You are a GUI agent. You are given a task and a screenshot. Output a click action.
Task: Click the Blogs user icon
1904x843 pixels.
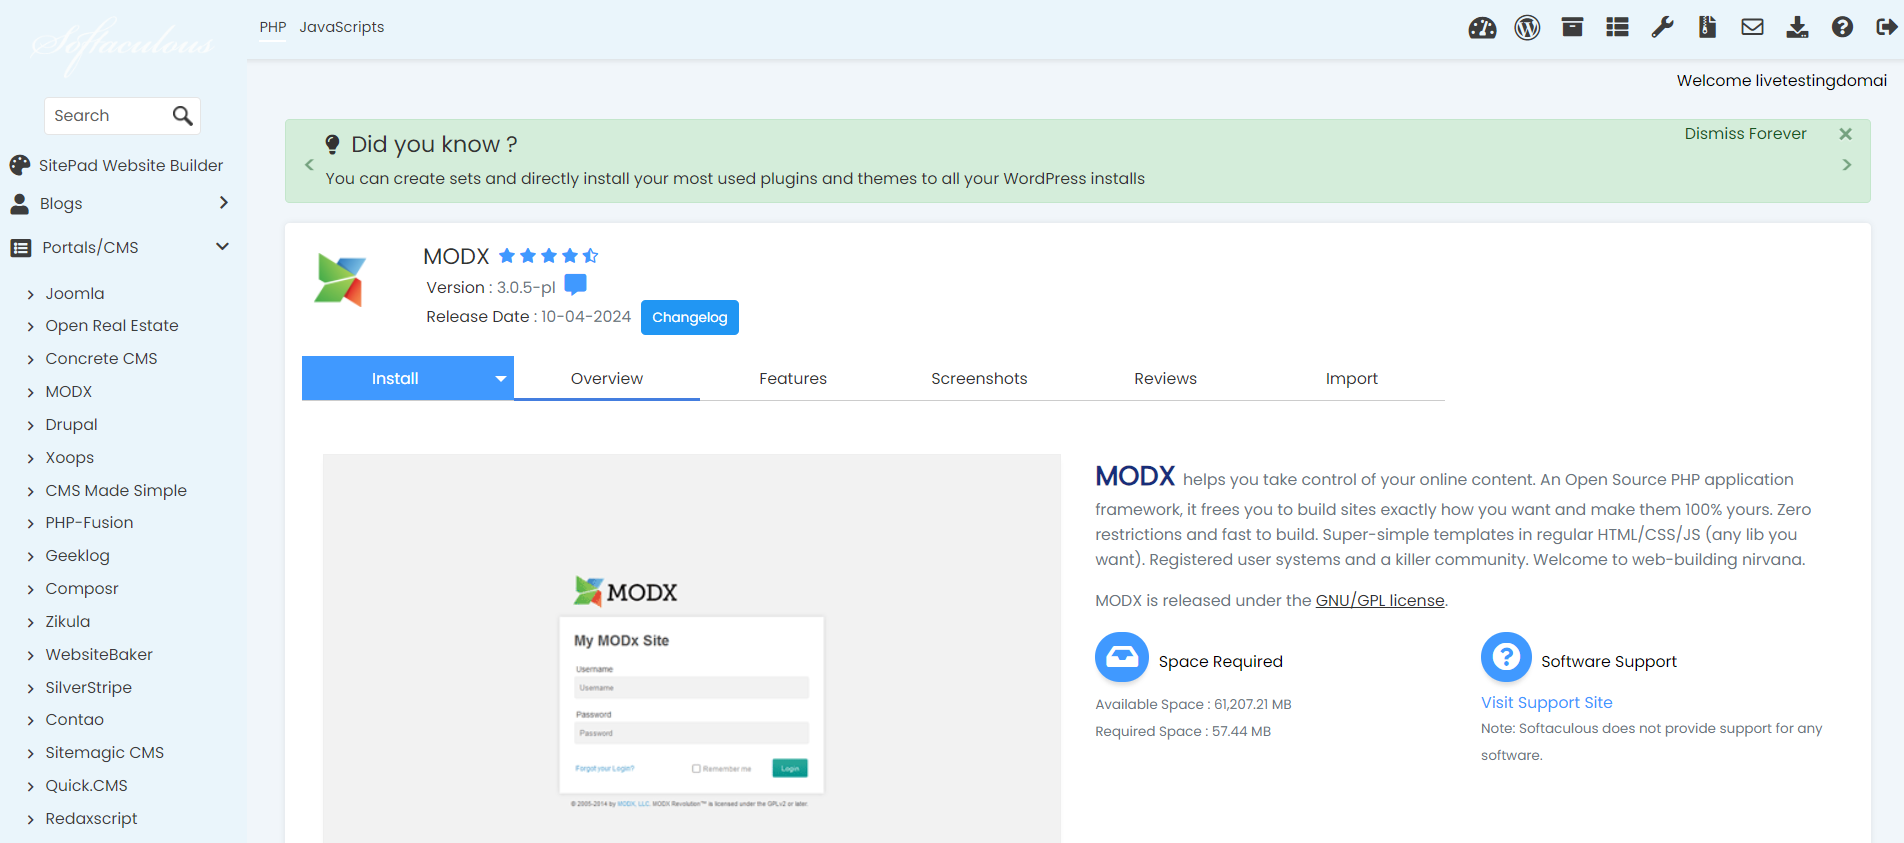pyautogui.click(x=19, y=204)
